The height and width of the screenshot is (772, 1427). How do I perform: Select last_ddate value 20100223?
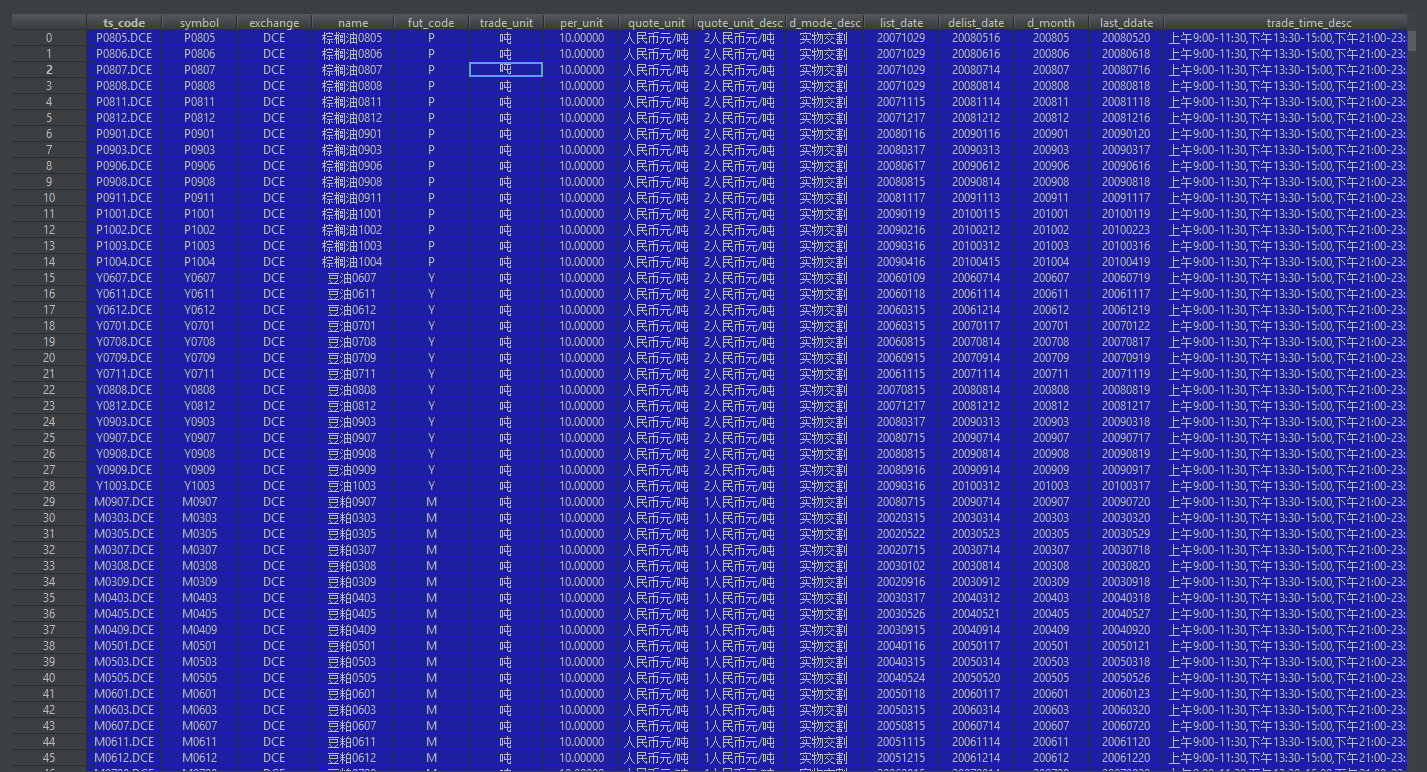(x=1126, y=230)
